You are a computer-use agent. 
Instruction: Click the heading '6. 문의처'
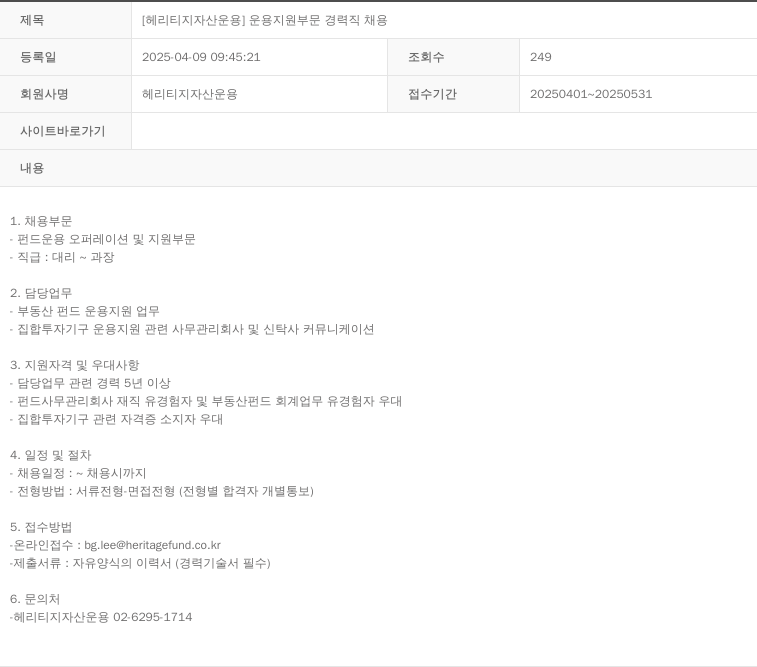pyautogui.click(x=35, y=599)
